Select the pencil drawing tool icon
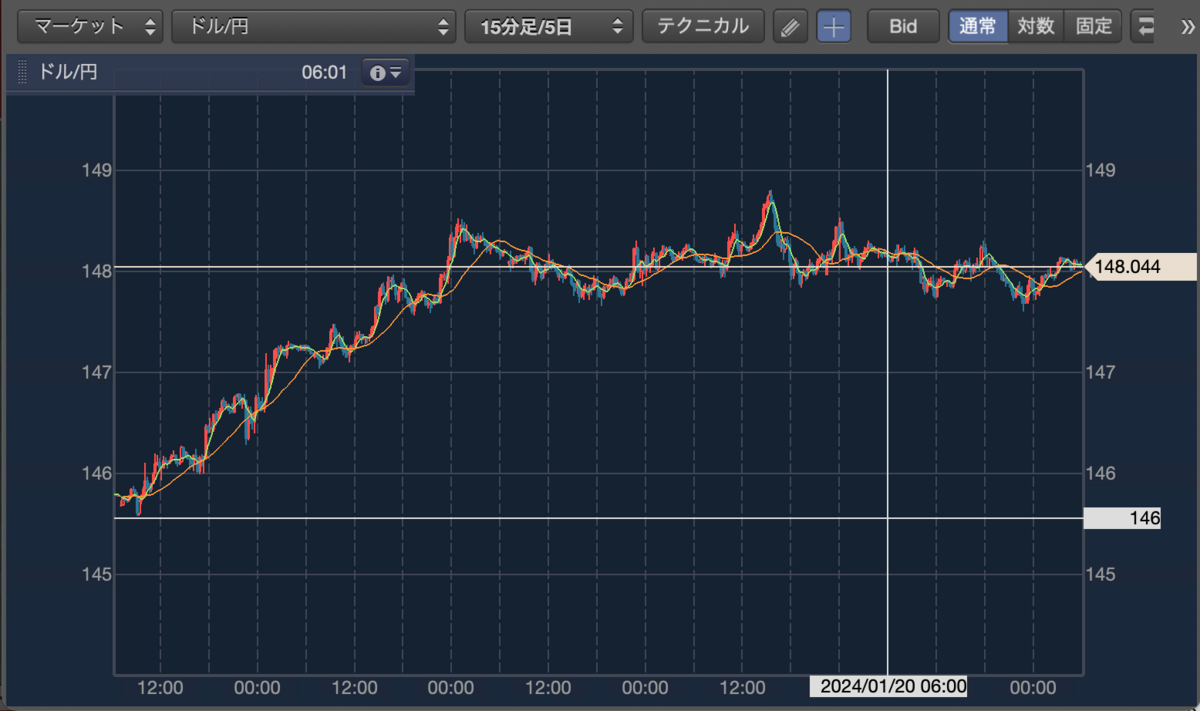Image resolution: width=1200 pixels, height=711 pixels. coord(790,27)
